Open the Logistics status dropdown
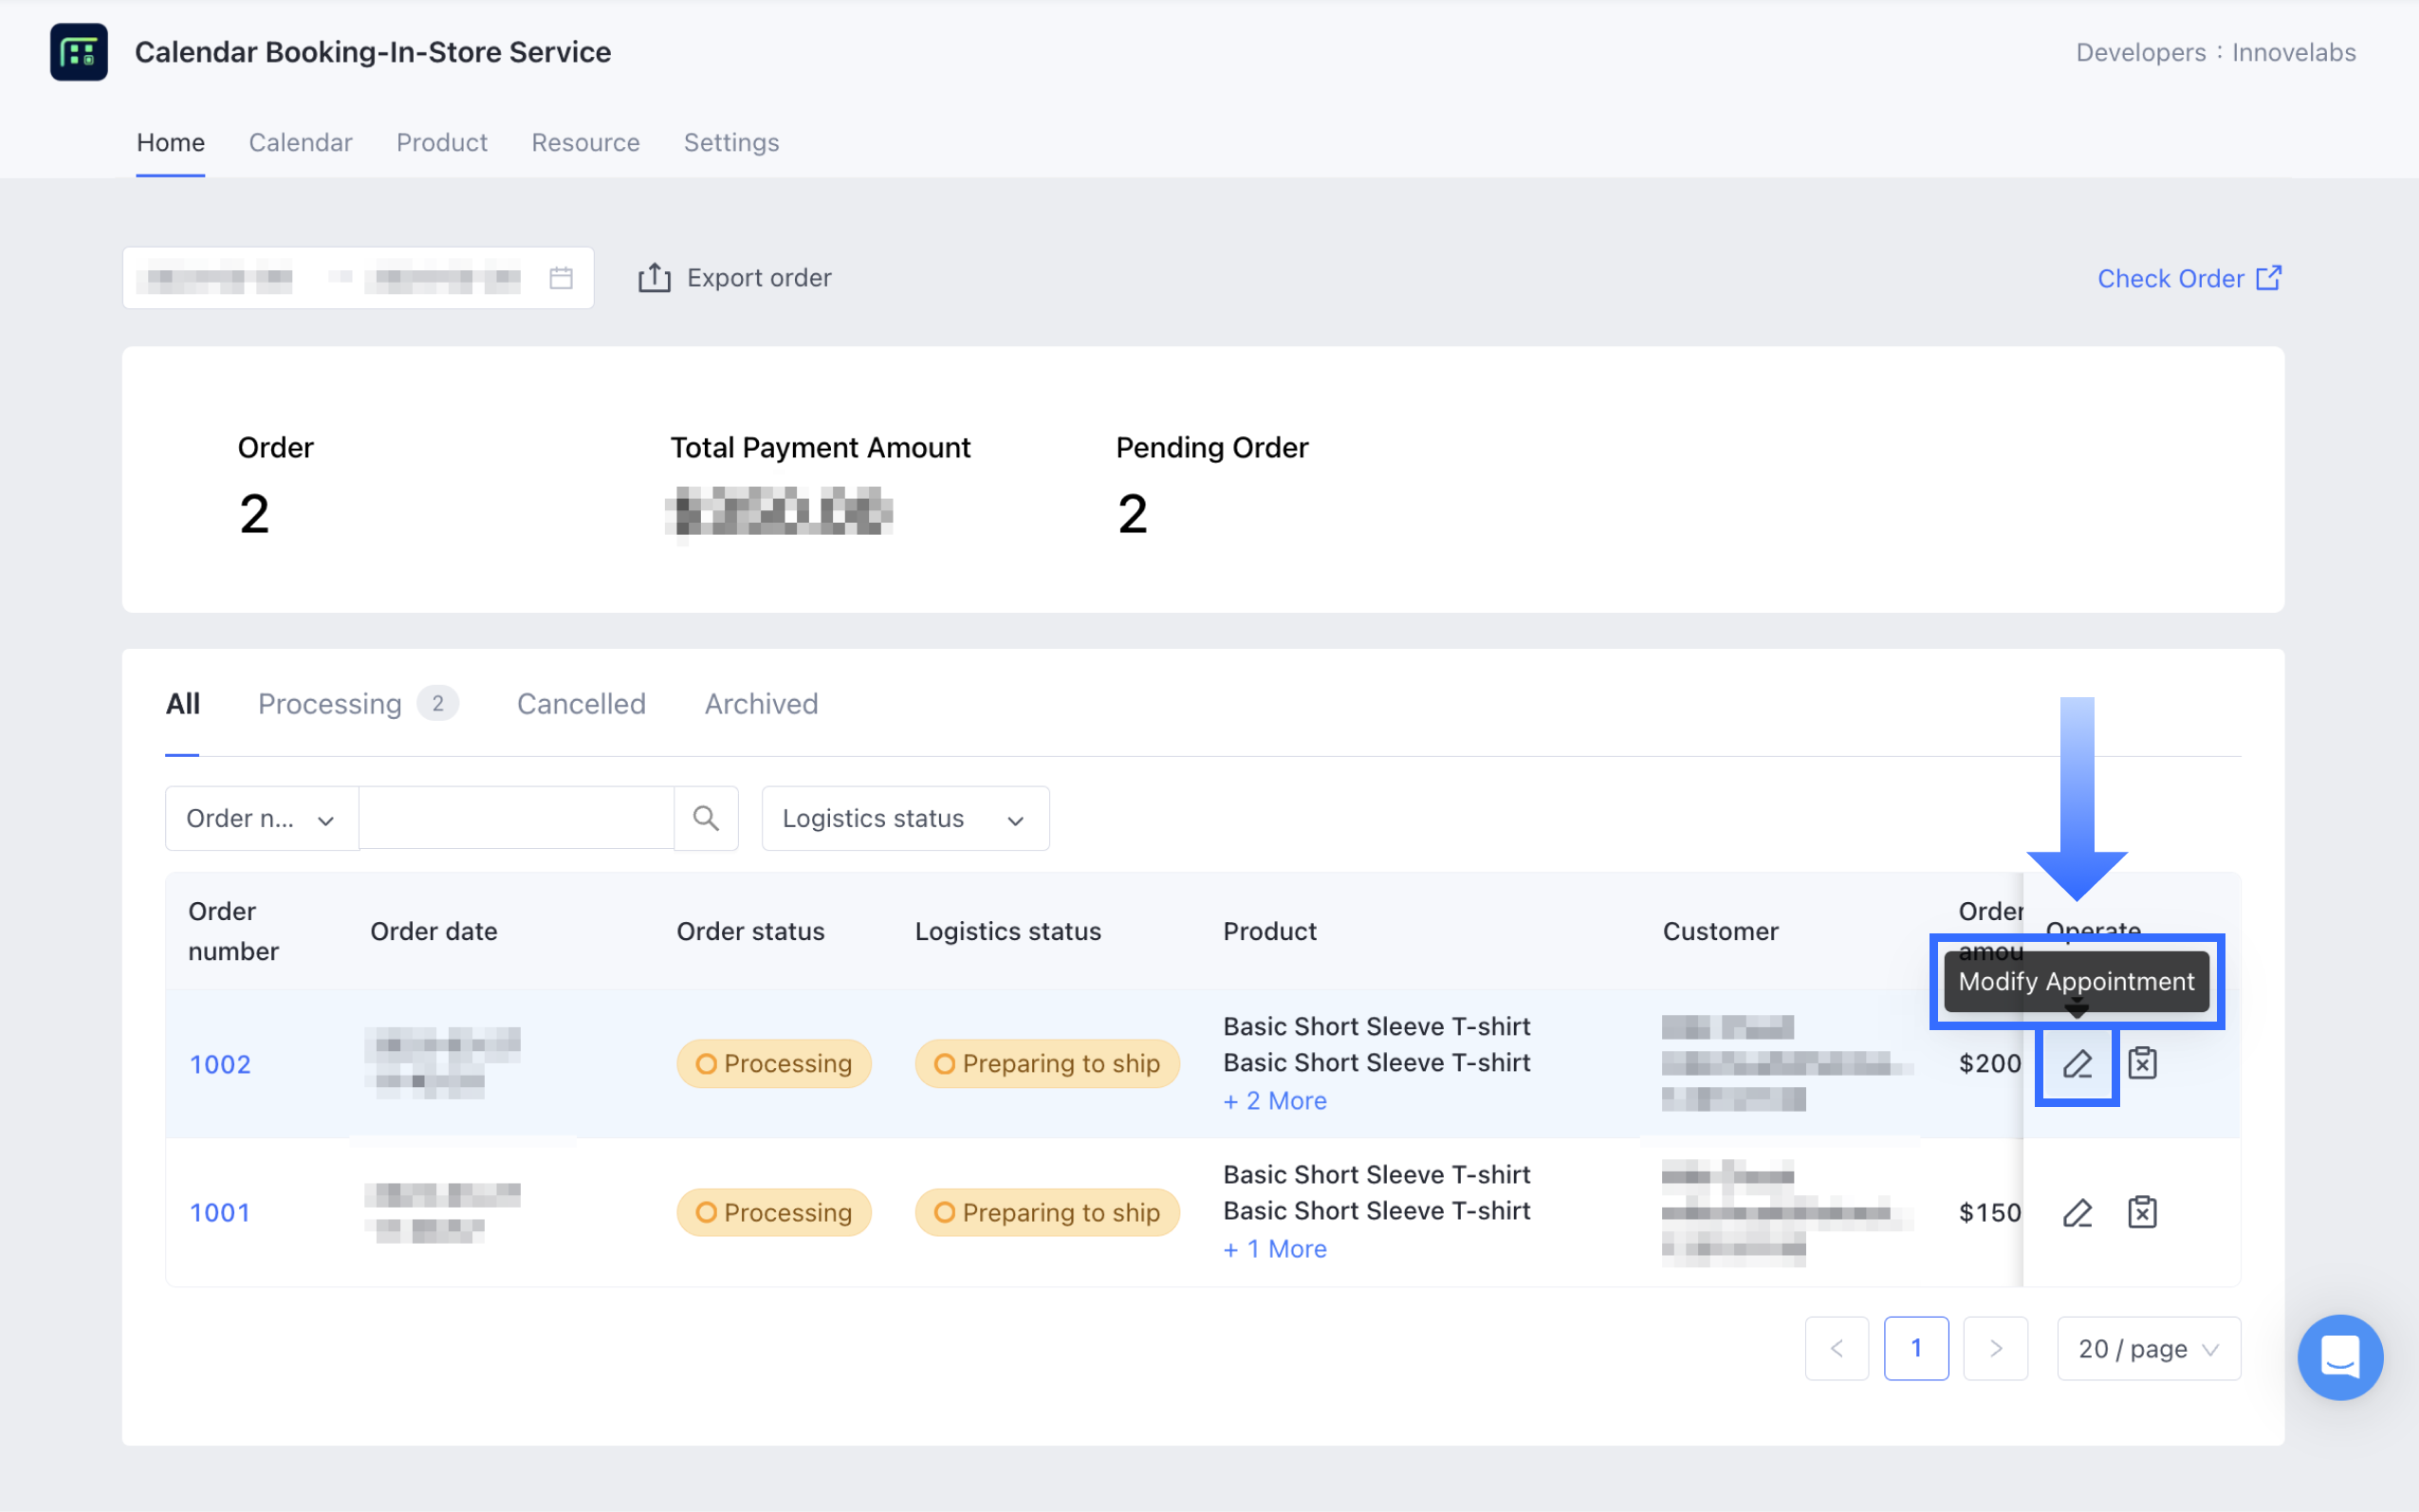 coord(904,818)
